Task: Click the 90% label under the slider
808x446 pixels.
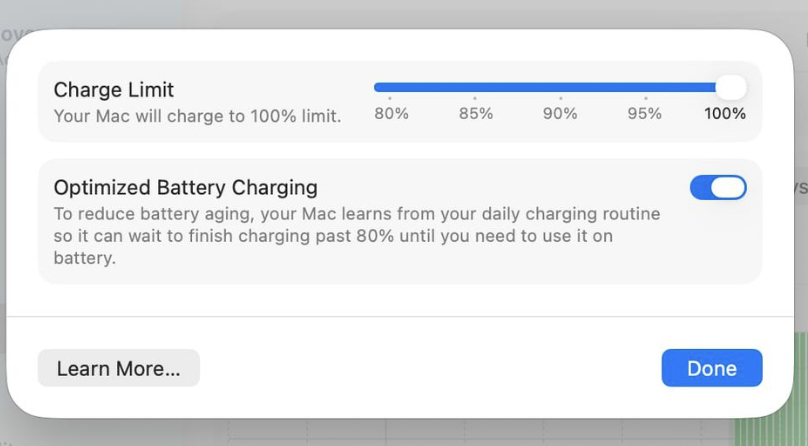Action: [560, 114]
